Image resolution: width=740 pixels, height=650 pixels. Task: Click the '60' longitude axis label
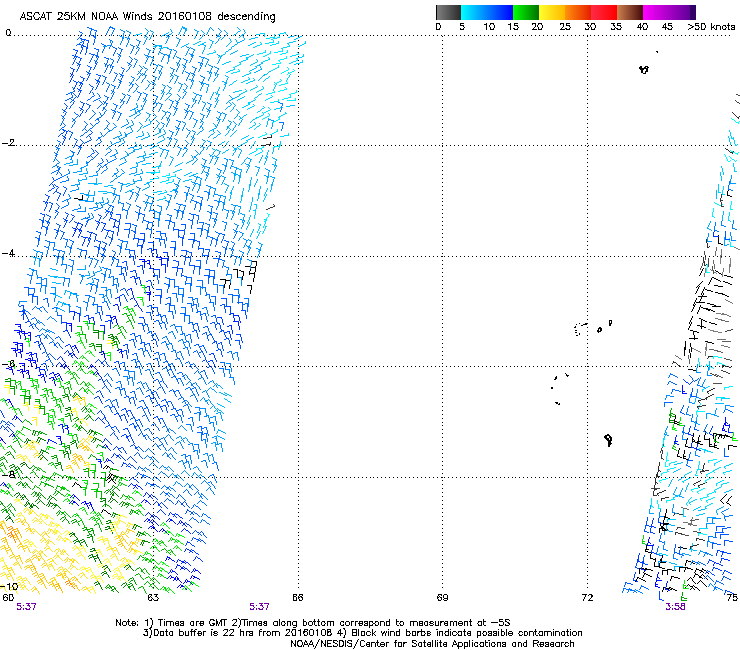pyautogui.click(x=8, y=598)
